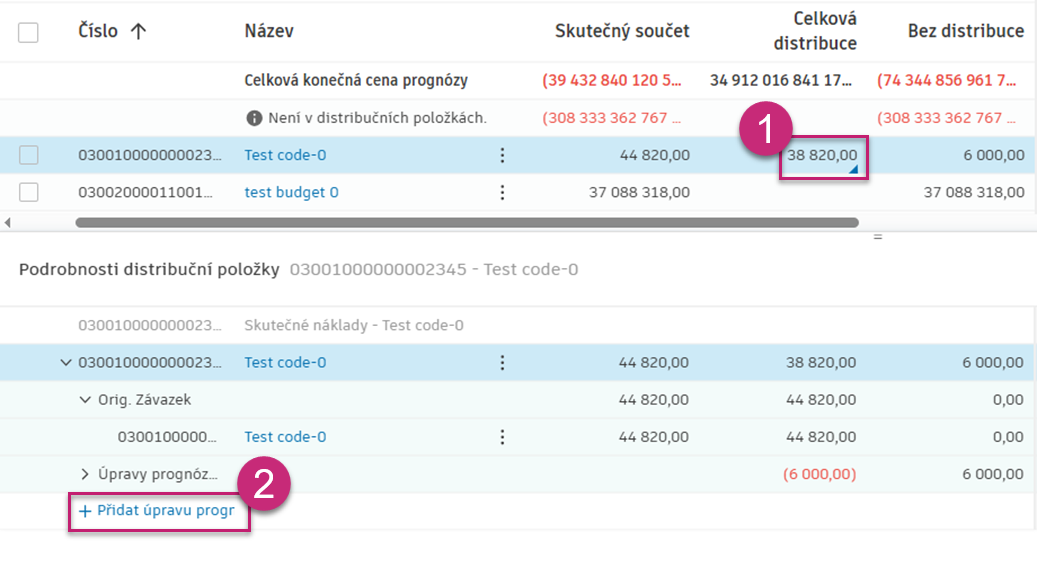The width and height of the screenshot is (1037, 565).
Task: Select the highlighted 38 820,00 Celková distribuce cell
Action: click(822, 155)
